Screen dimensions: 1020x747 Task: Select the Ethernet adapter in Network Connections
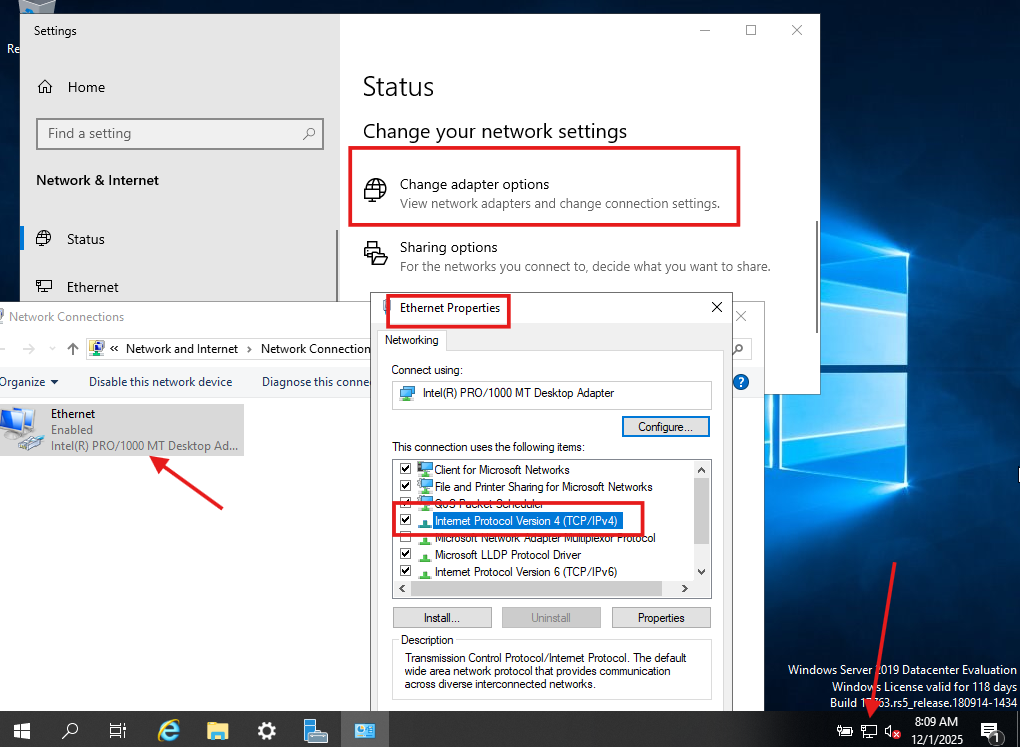click(x=122, y=429)
